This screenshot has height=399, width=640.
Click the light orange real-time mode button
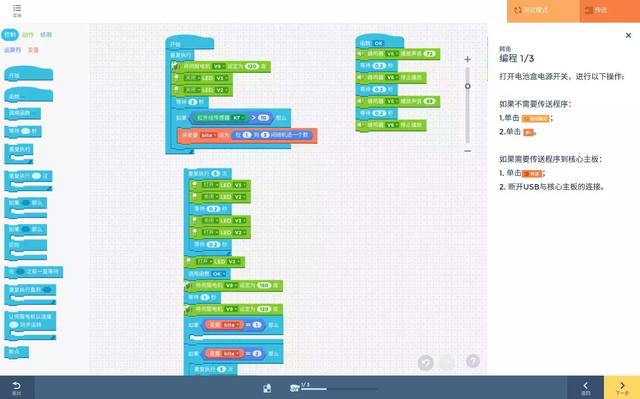[x=543, y=11]
